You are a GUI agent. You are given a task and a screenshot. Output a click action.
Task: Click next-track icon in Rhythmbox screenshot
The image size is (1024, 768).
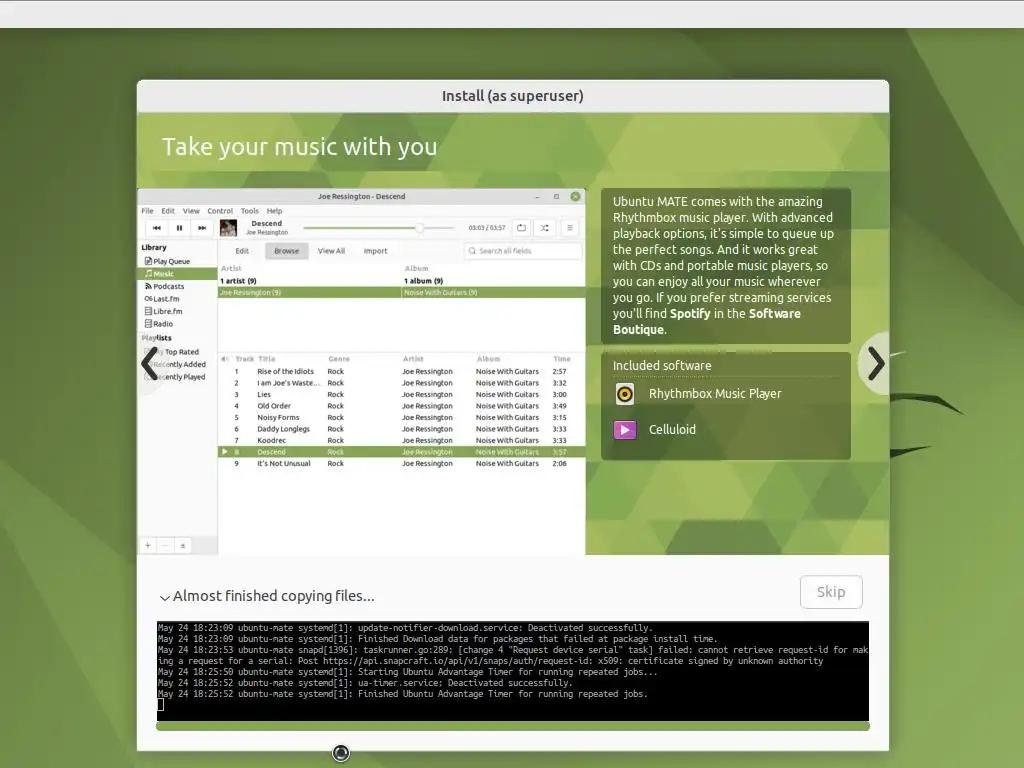click(x=202, y=228)
